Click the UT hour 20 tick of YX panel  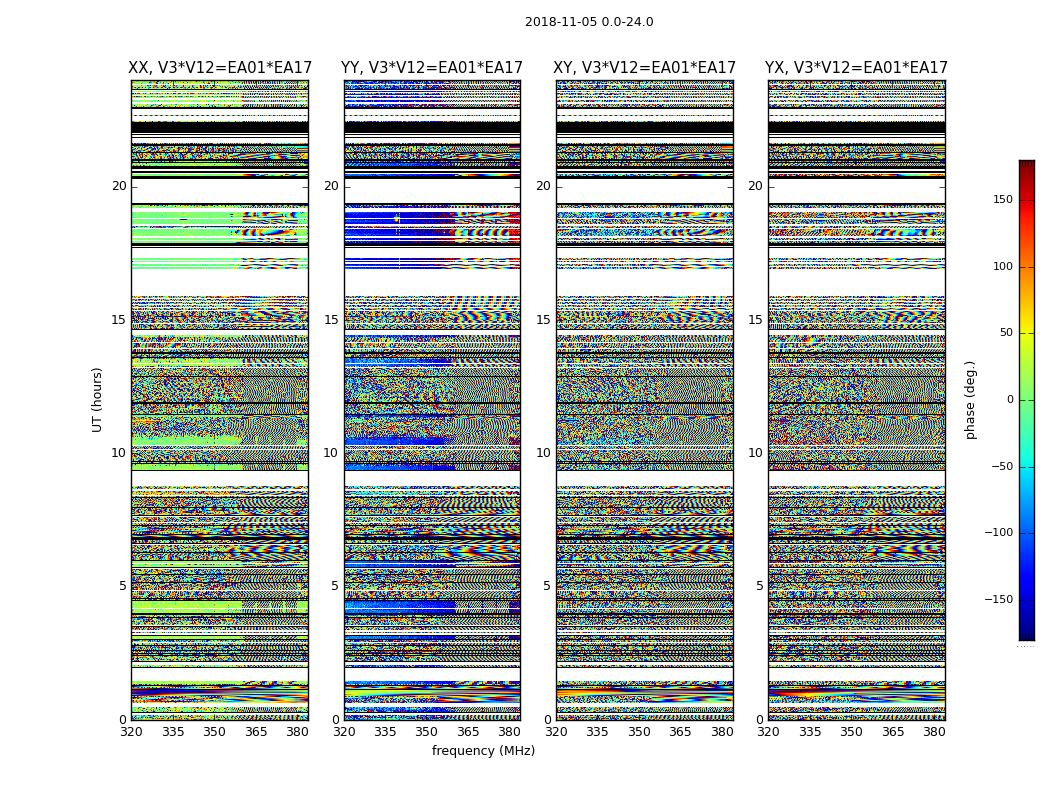click(756, 186)
